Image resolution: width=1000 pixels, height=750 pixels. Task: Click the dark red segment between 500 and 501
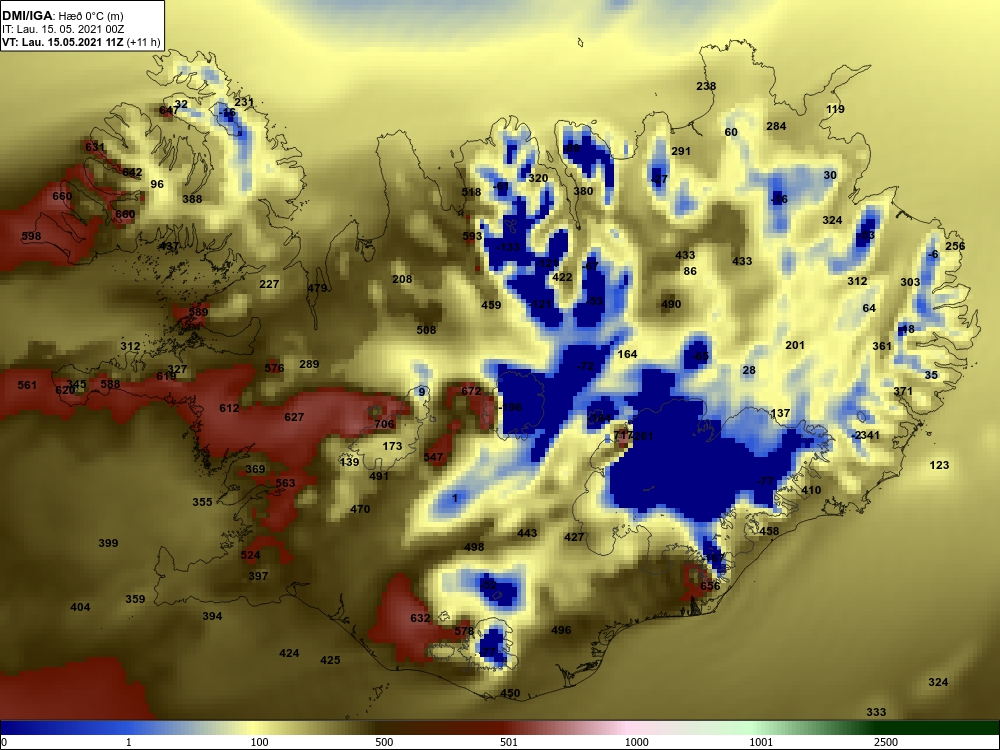click(x=446, y=728)
